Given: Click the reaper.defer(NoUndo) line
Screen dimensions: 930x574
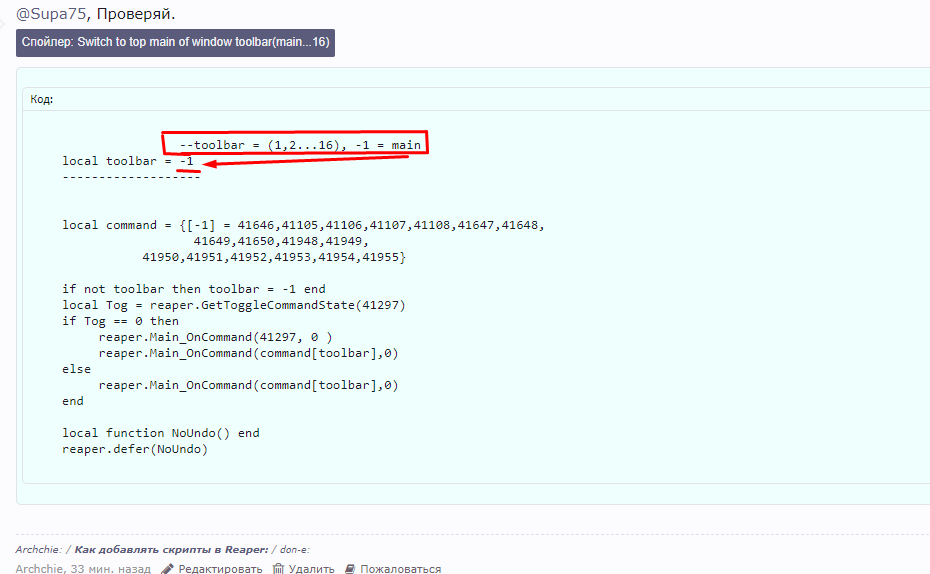Looking at the screenshot, I should [x=135, y=449].
